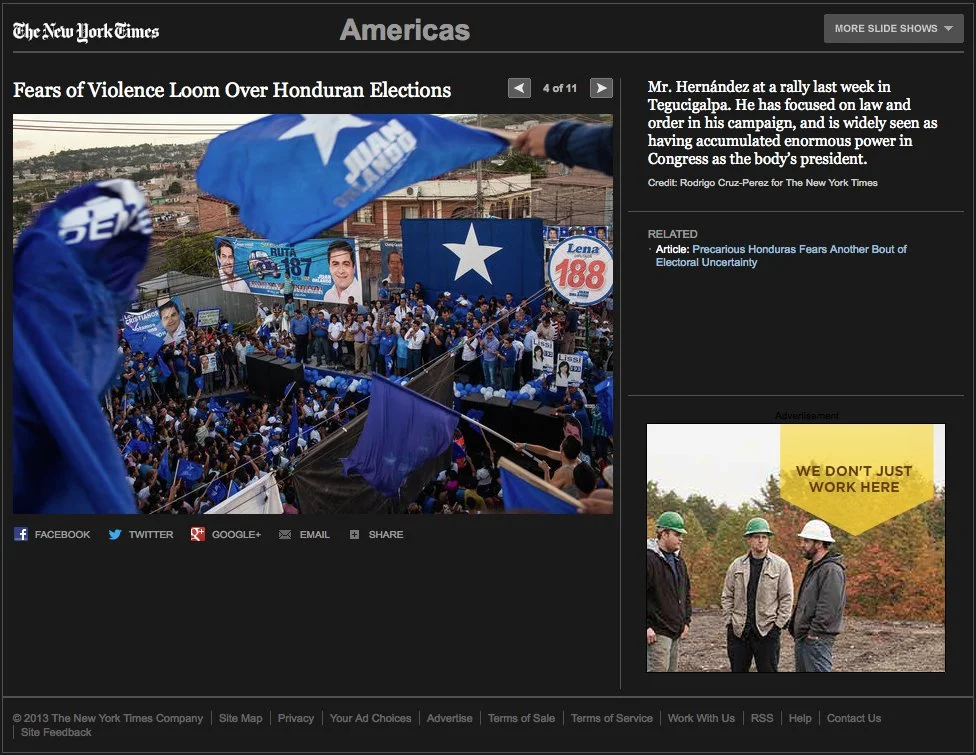Expand the left slide navigation chevron
Image resolution: width=976 pixels, height=755 pixels.
tap(519, 88)
